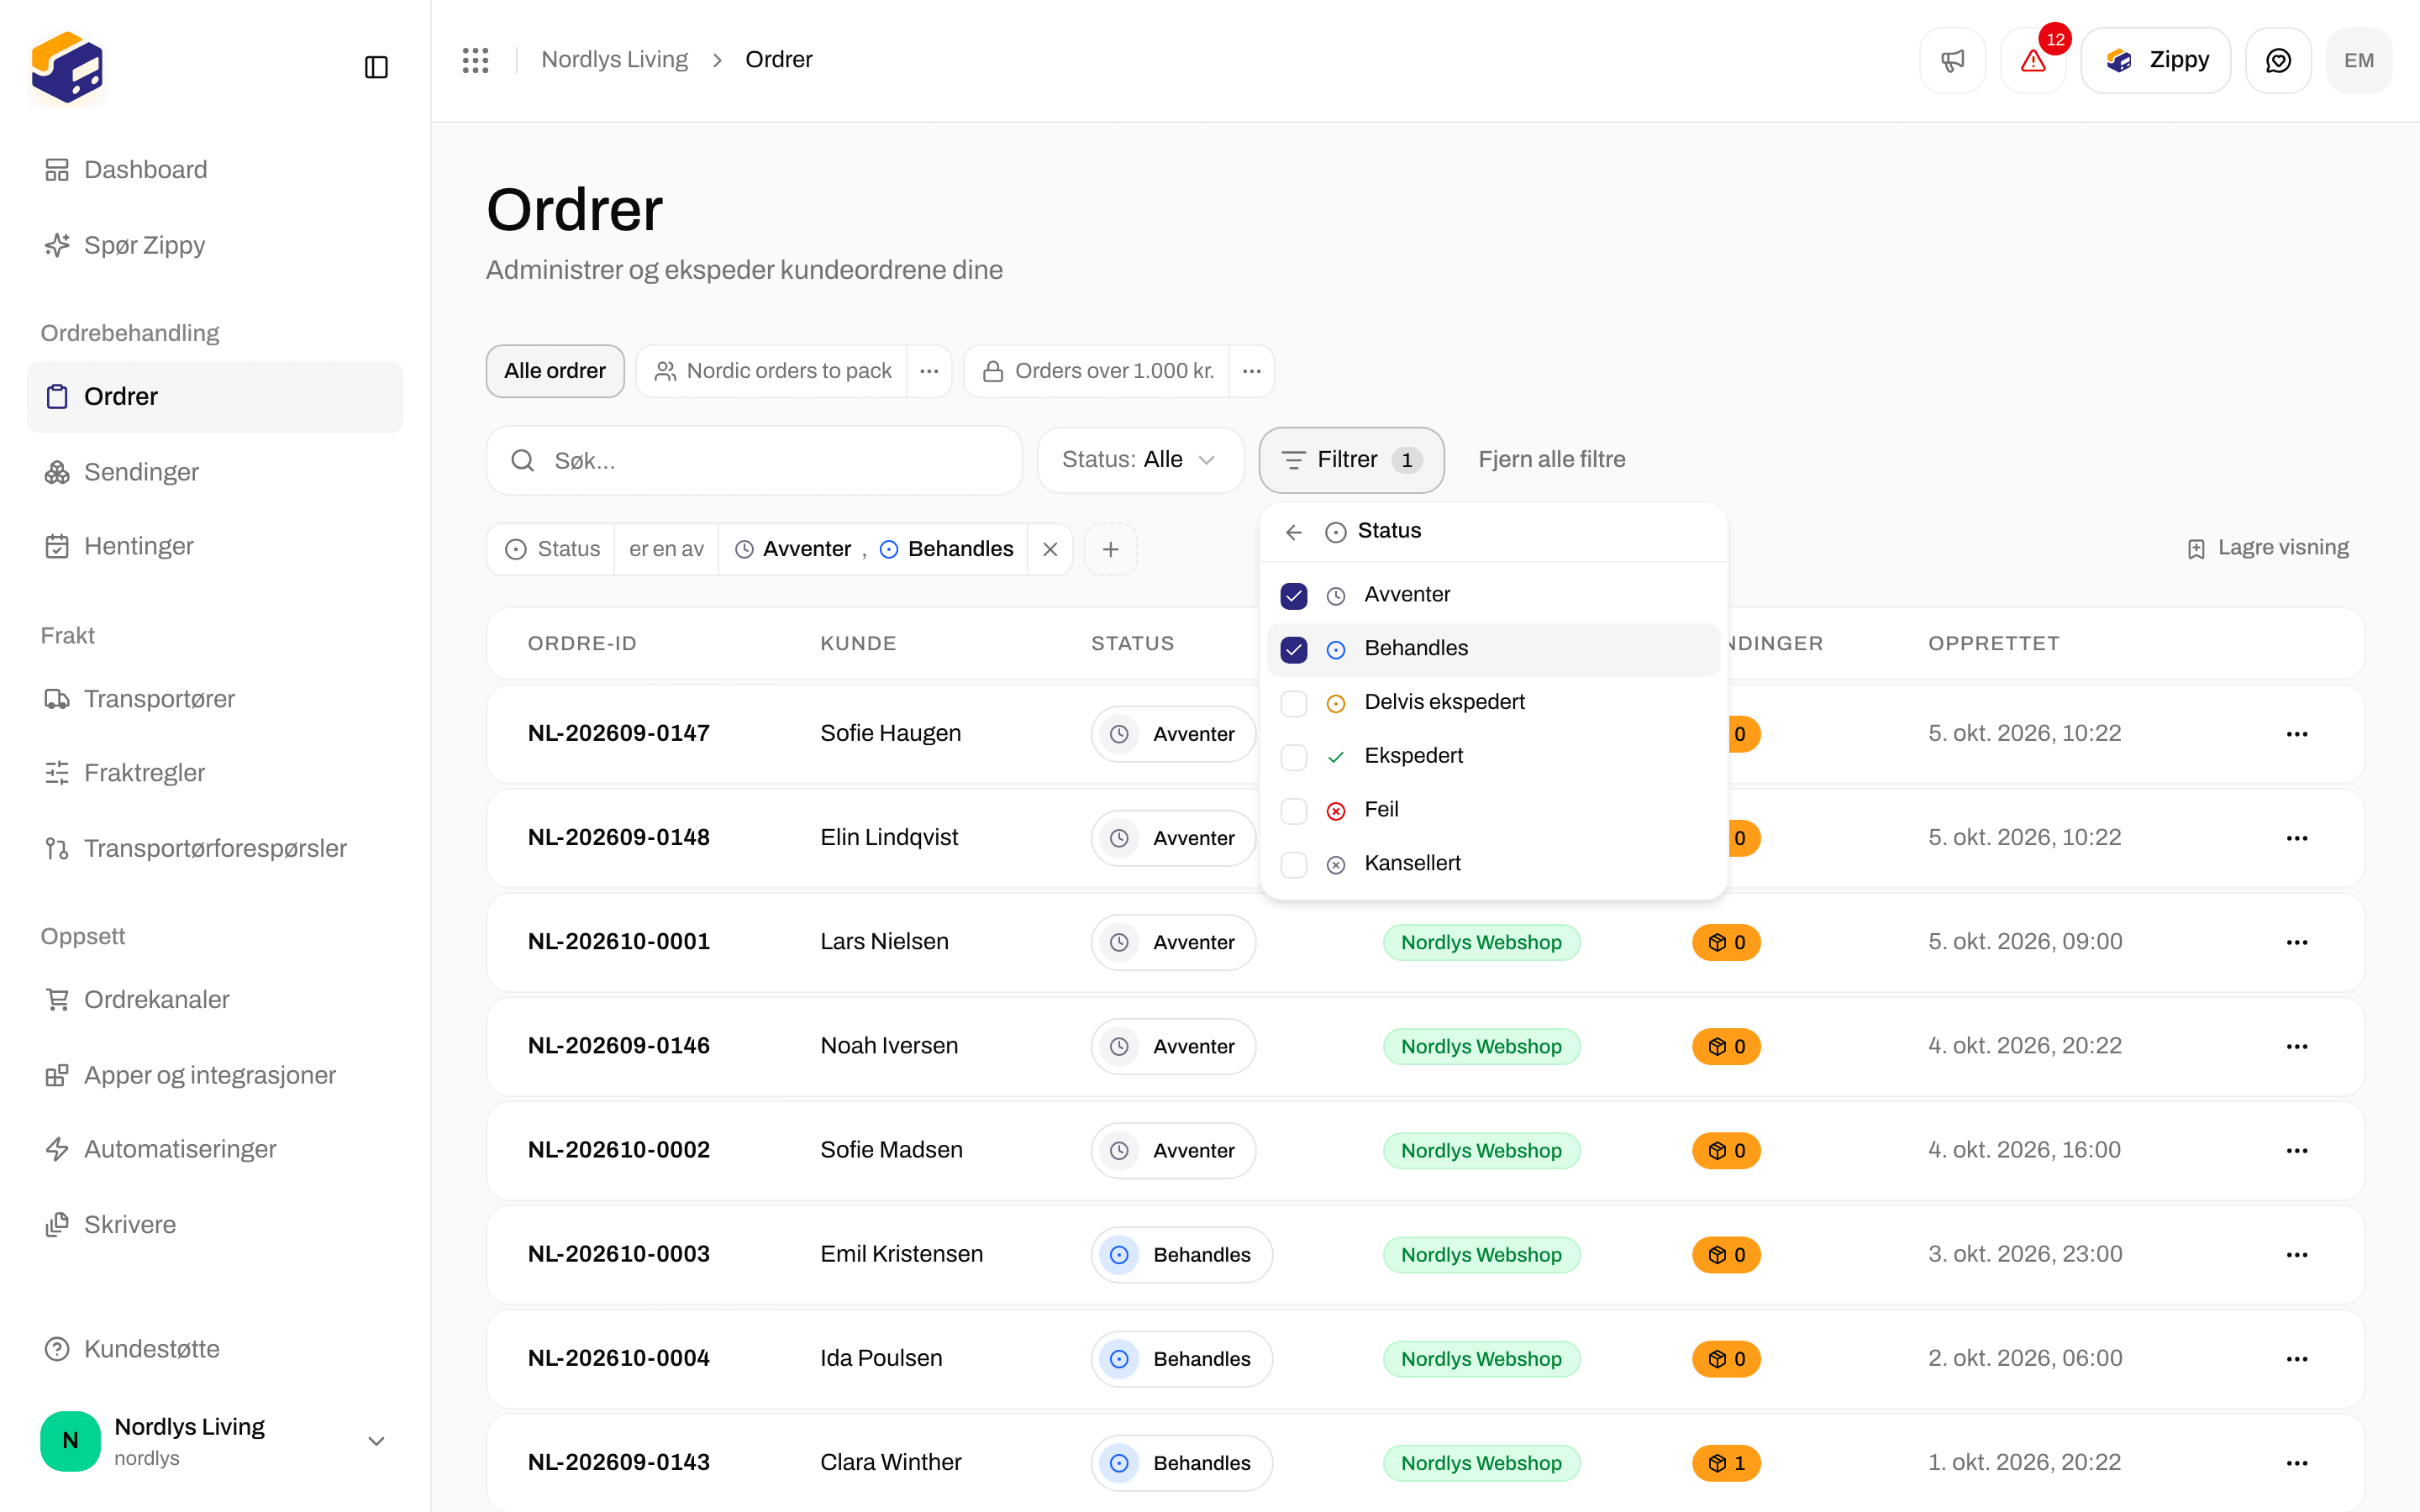Screen dimensions: 2420x1512
Task: Click the Zippy logo in sidebar
Action: pos(67,67)
